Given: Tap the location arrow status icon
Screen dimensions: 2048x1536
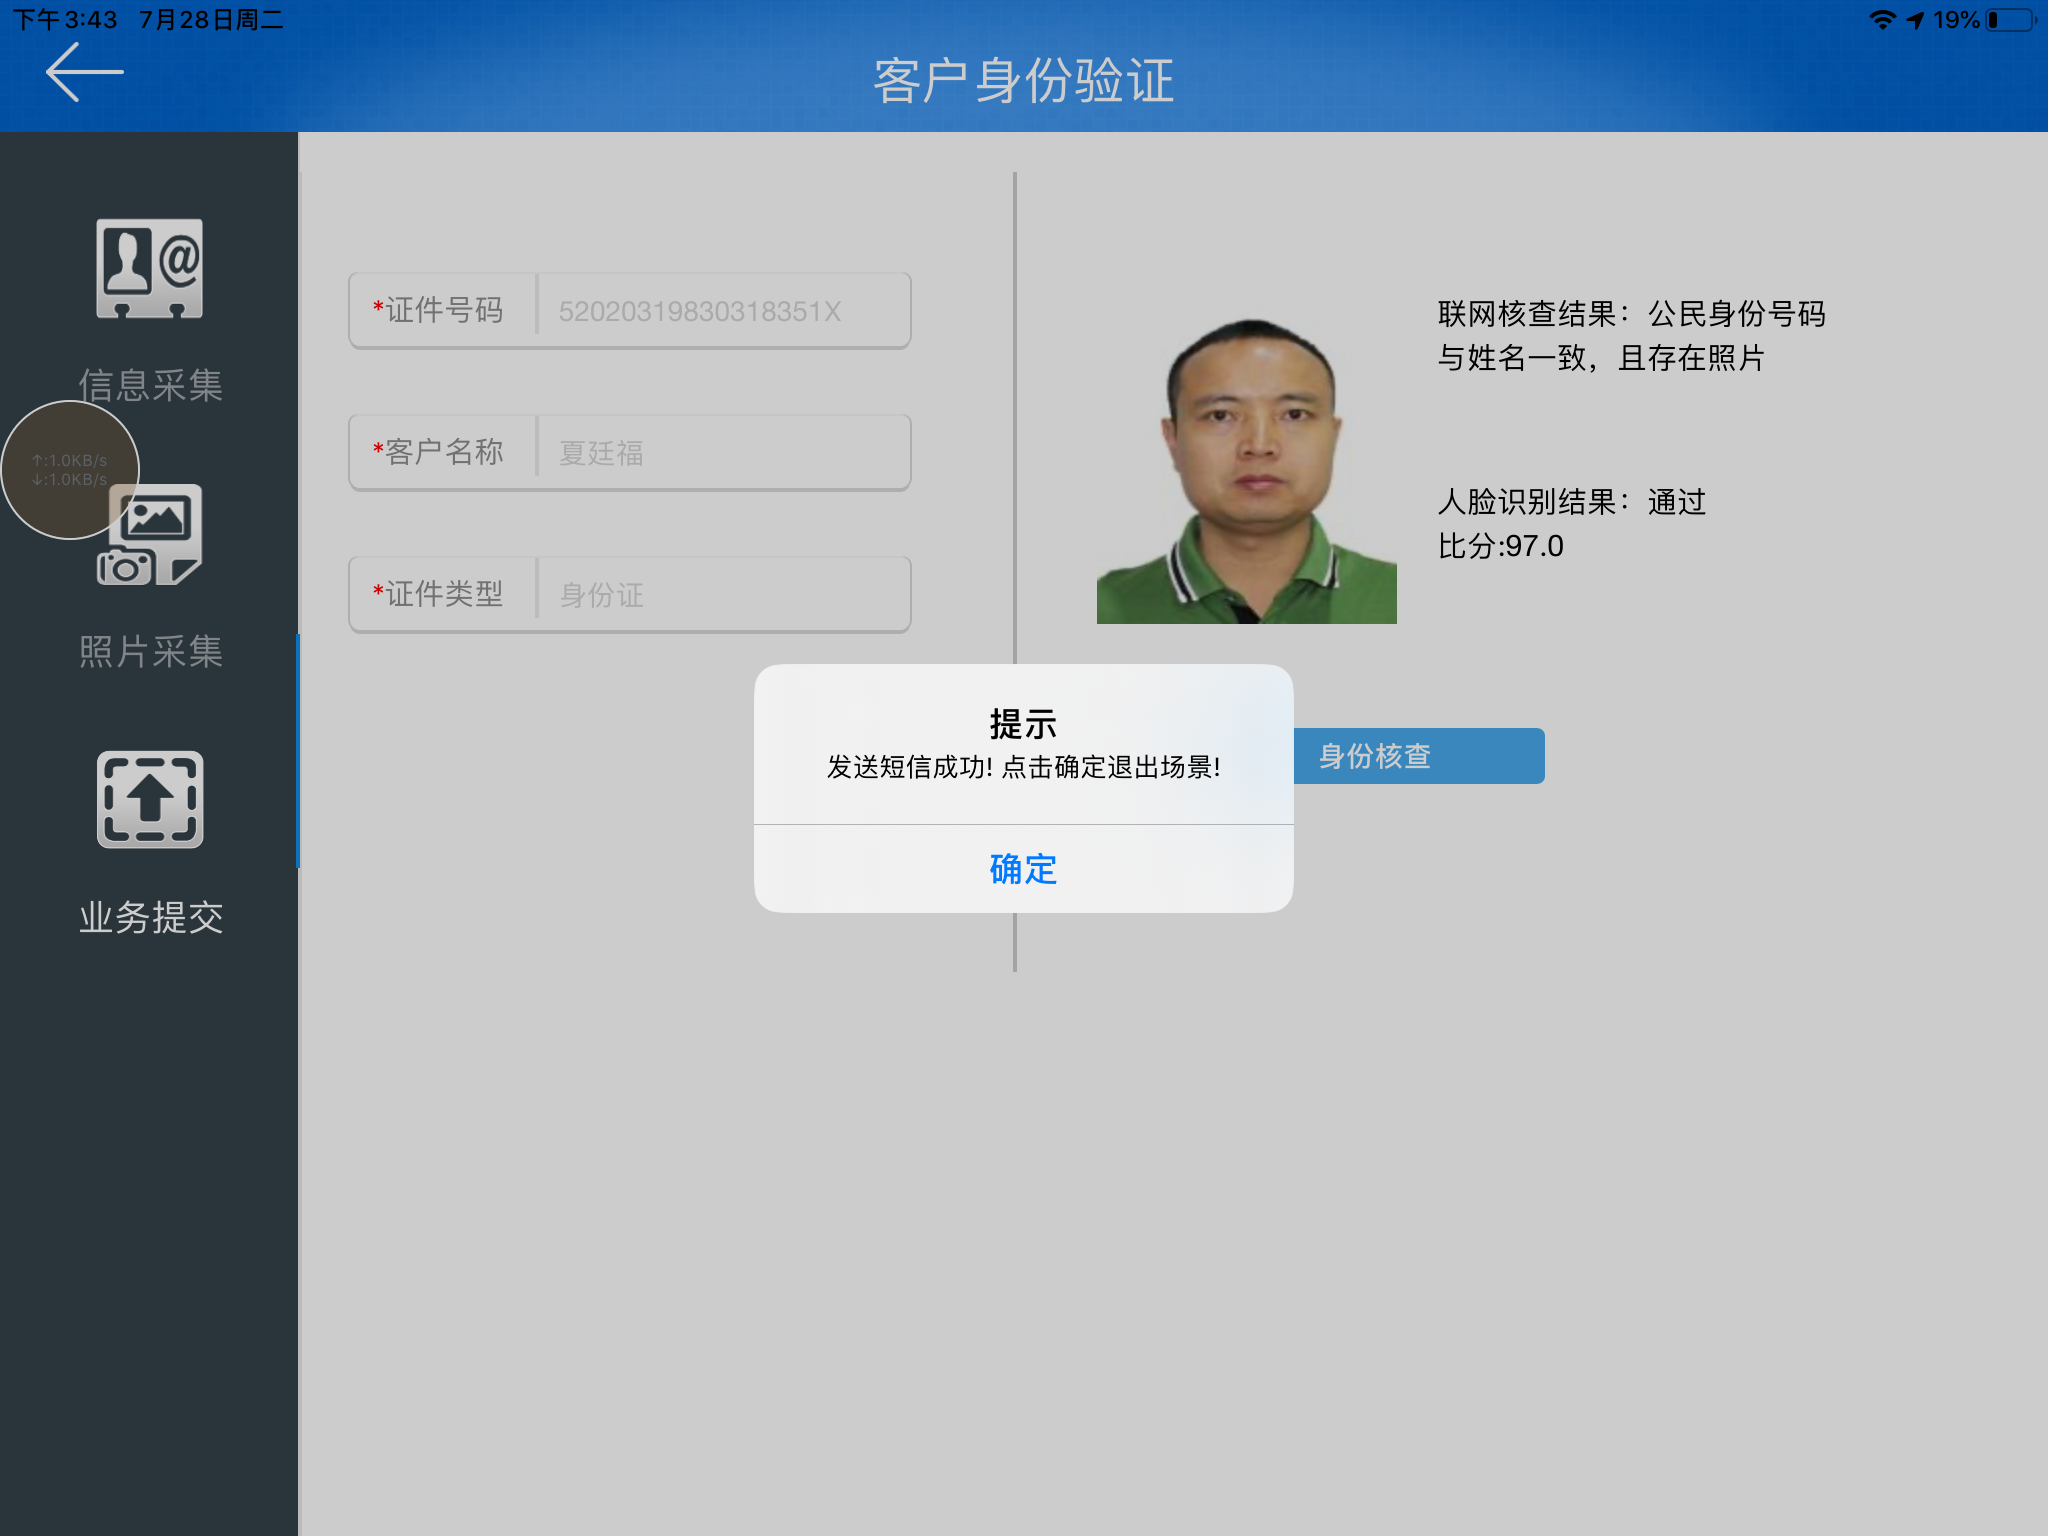Looking at the screenshot, I should (x=1916, y=20).
